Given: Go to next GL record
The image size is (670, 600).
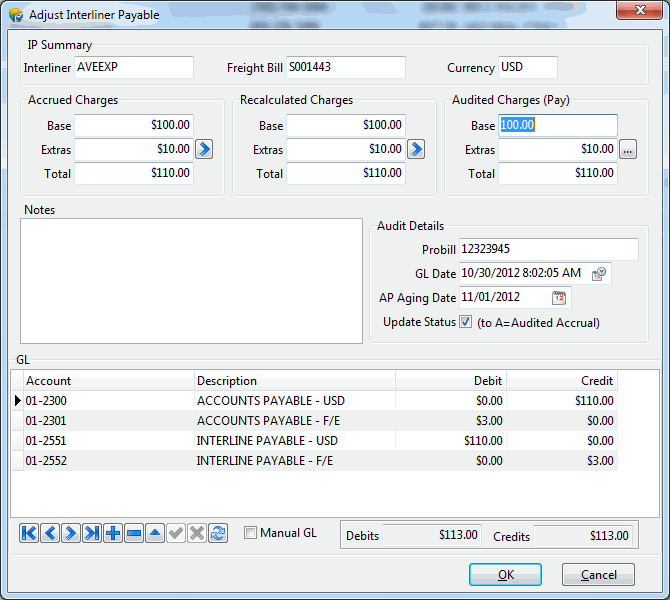Looking at the screenshot, I should [71, 533].
